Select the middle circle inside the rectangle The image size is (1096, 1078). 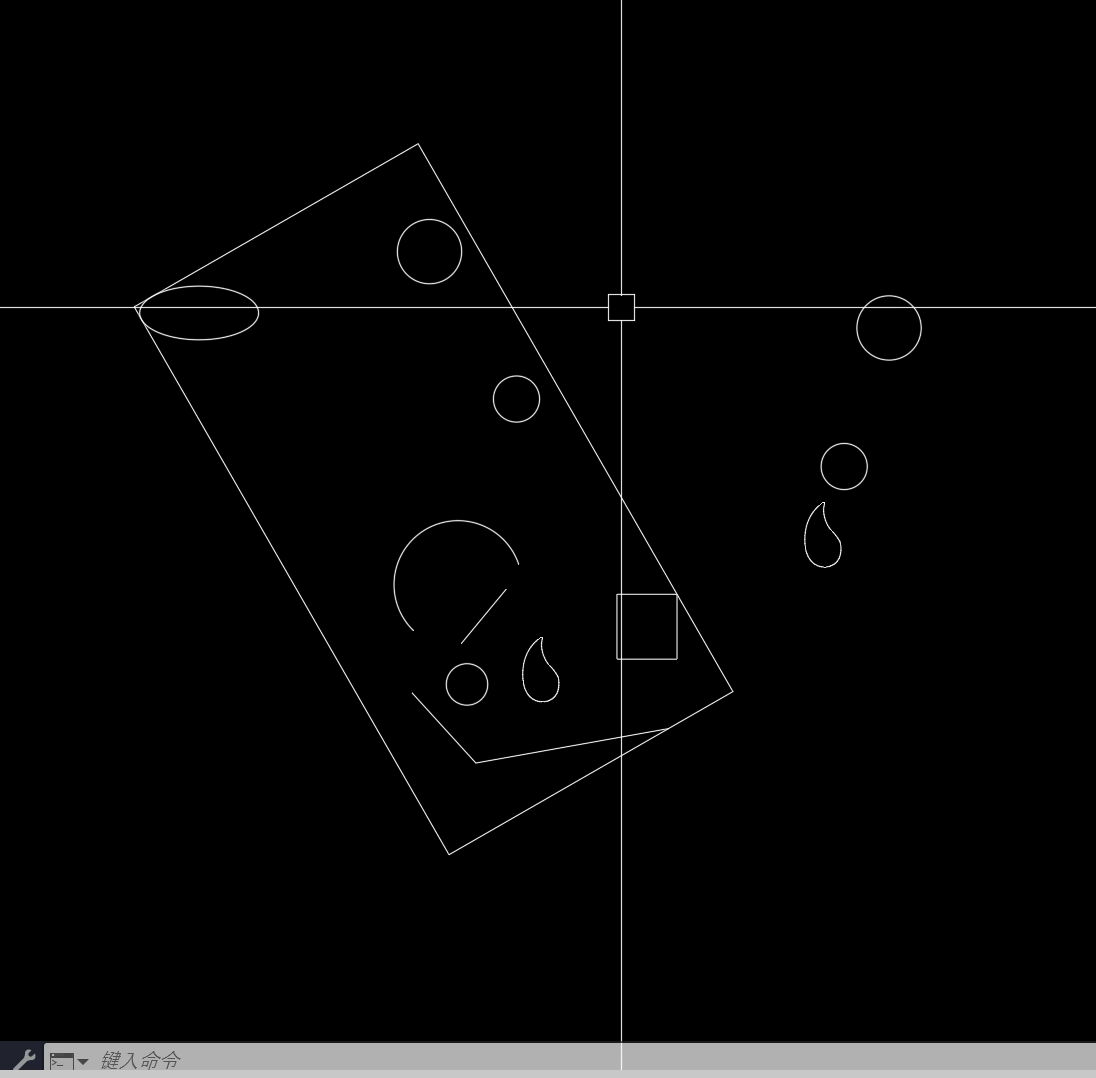[516, 377]
